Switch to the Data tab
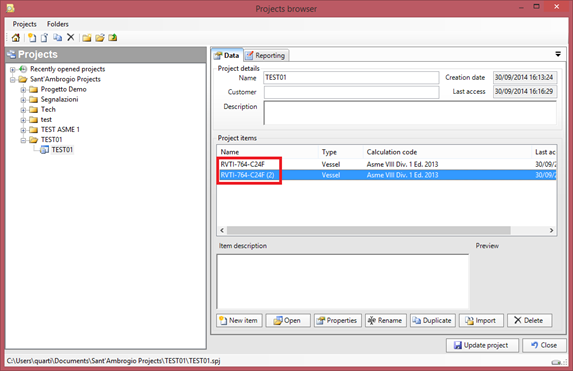 coord(227,55)
